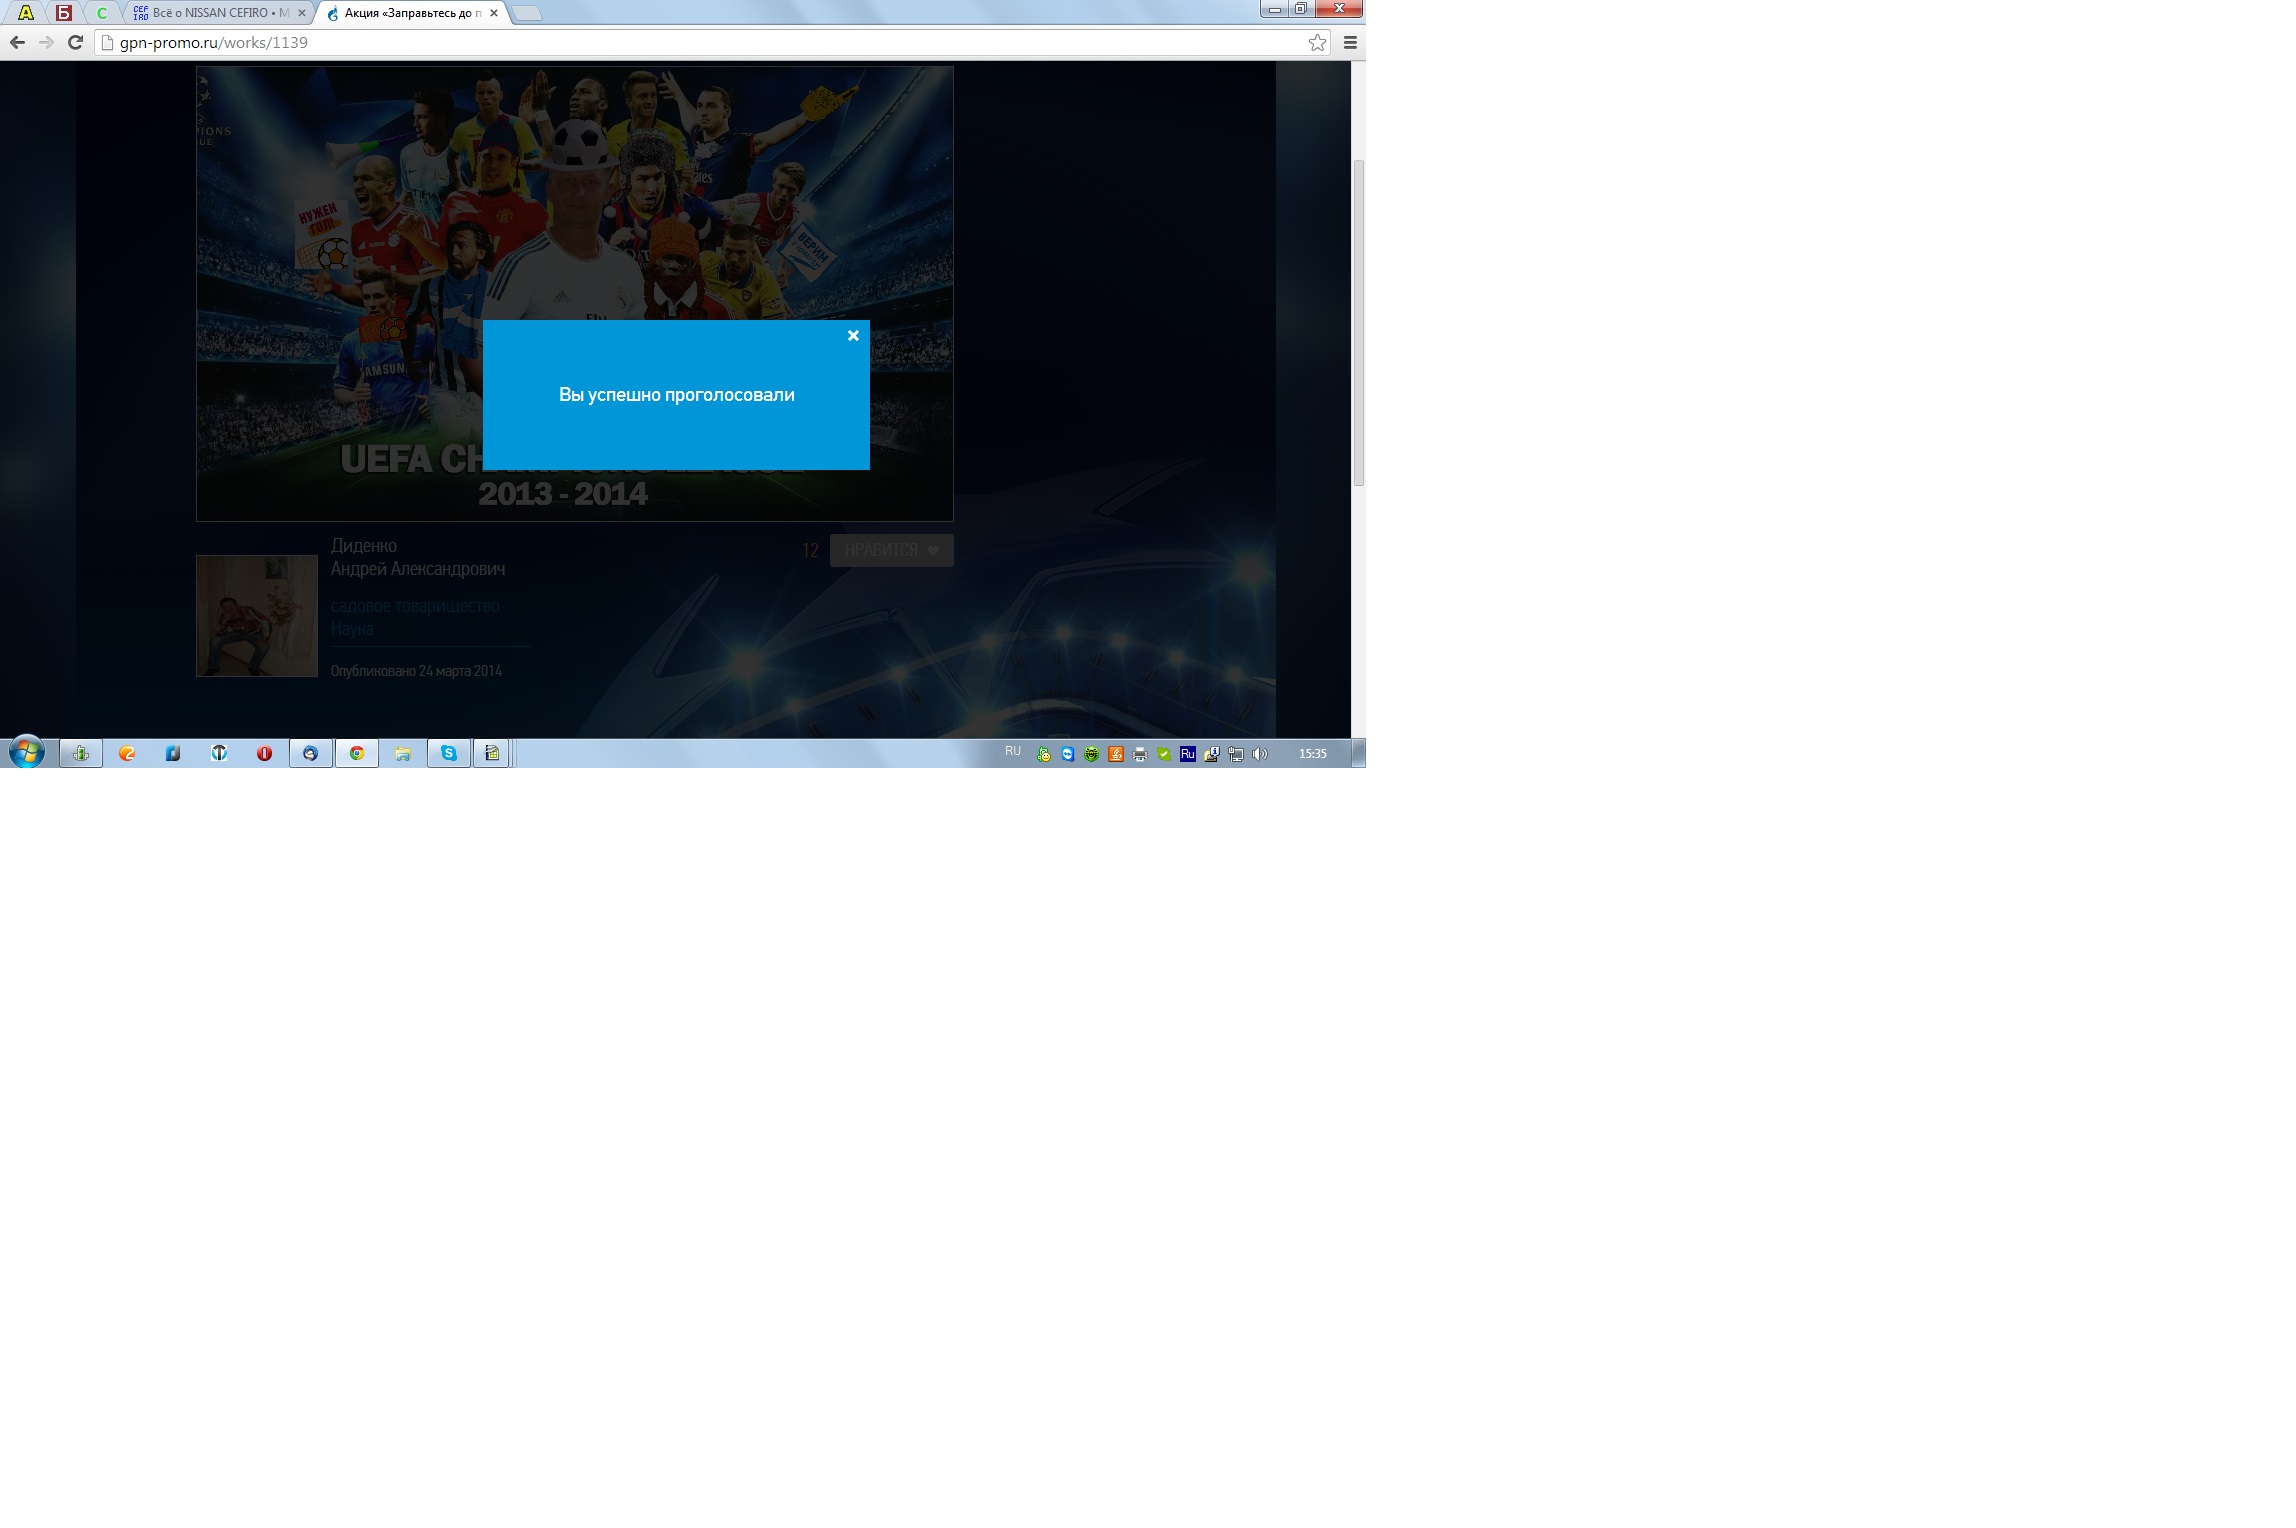Screen dimensions: 2296x1528
Task: Click the Show desktop strip at taskbar end
Action: [x=1359, y=753]
